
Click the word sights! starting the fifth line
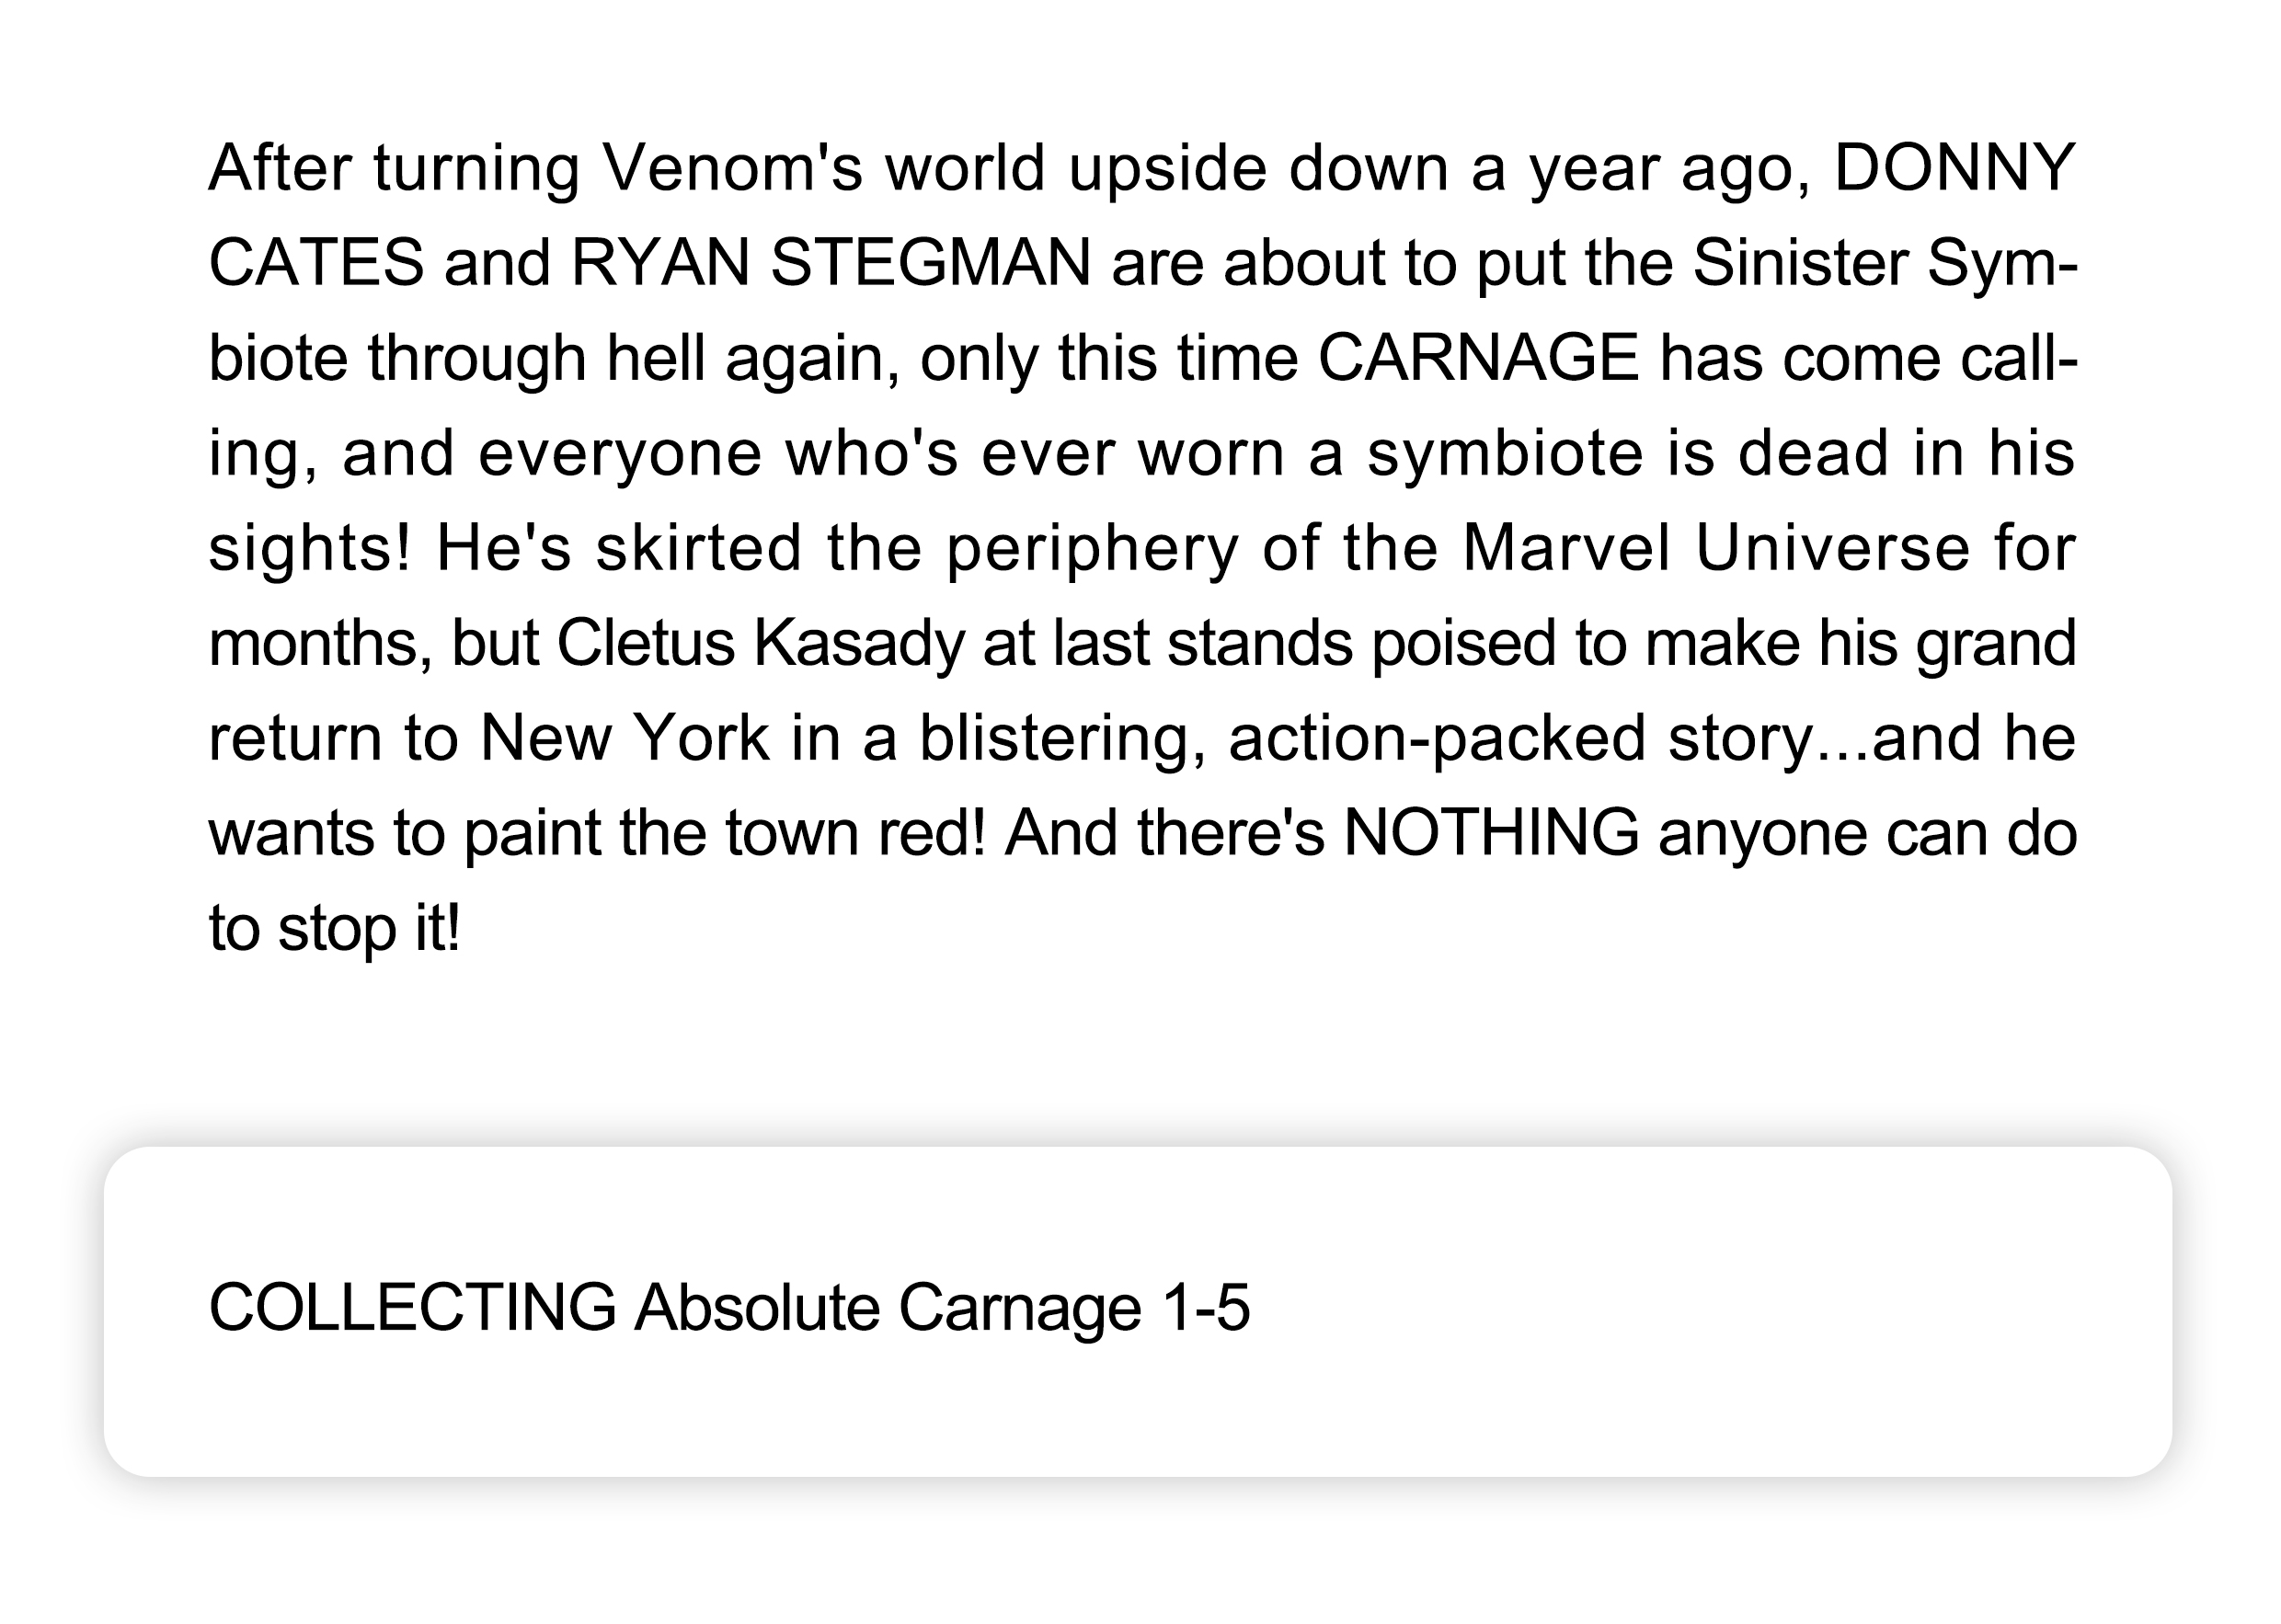(x=309, y=548)
